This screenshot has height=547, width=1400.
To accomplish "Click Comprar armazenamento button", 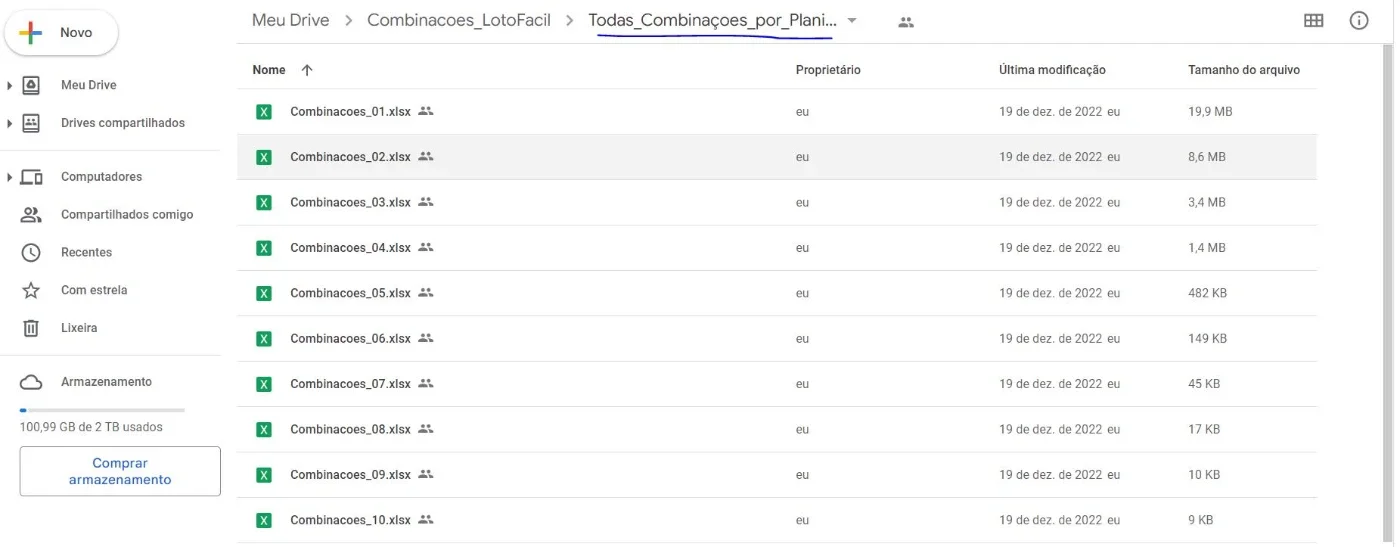I will [120, 471].
